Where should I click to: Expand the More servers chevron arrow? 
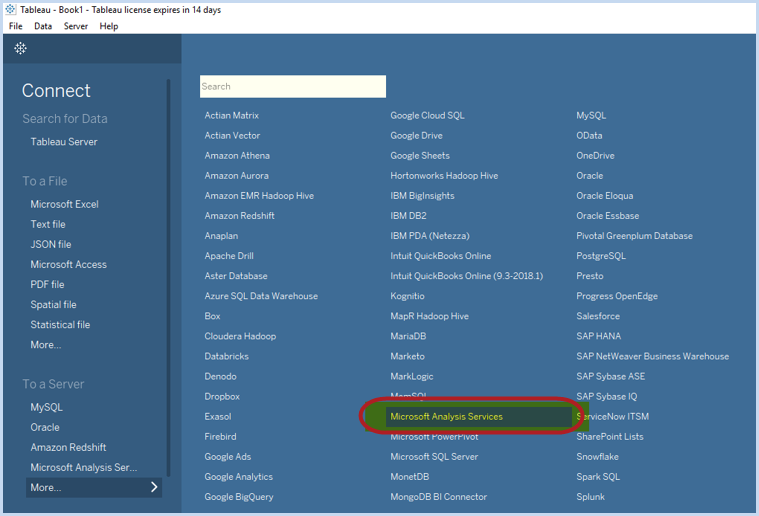[154, 487]
